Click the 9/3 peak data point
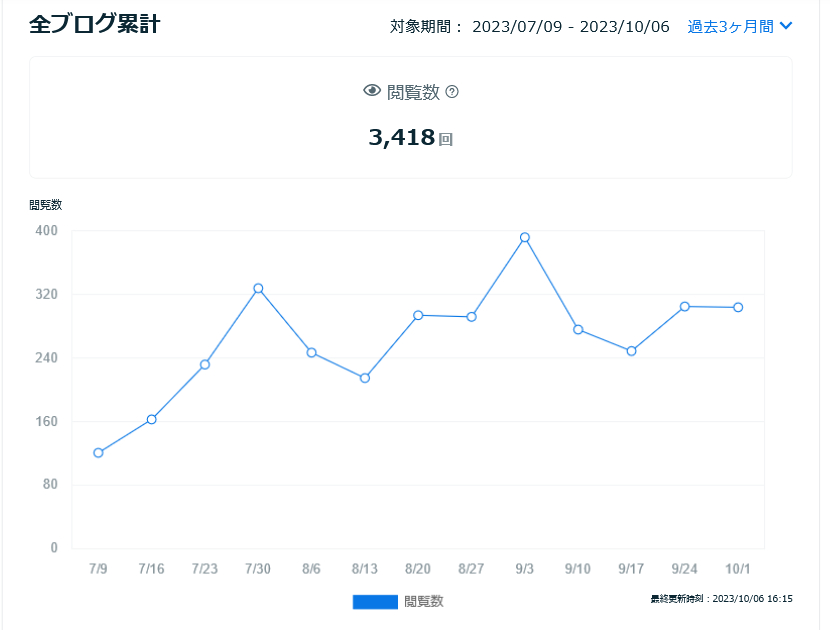This screenshot has width=830, height=630. [523, 238]
